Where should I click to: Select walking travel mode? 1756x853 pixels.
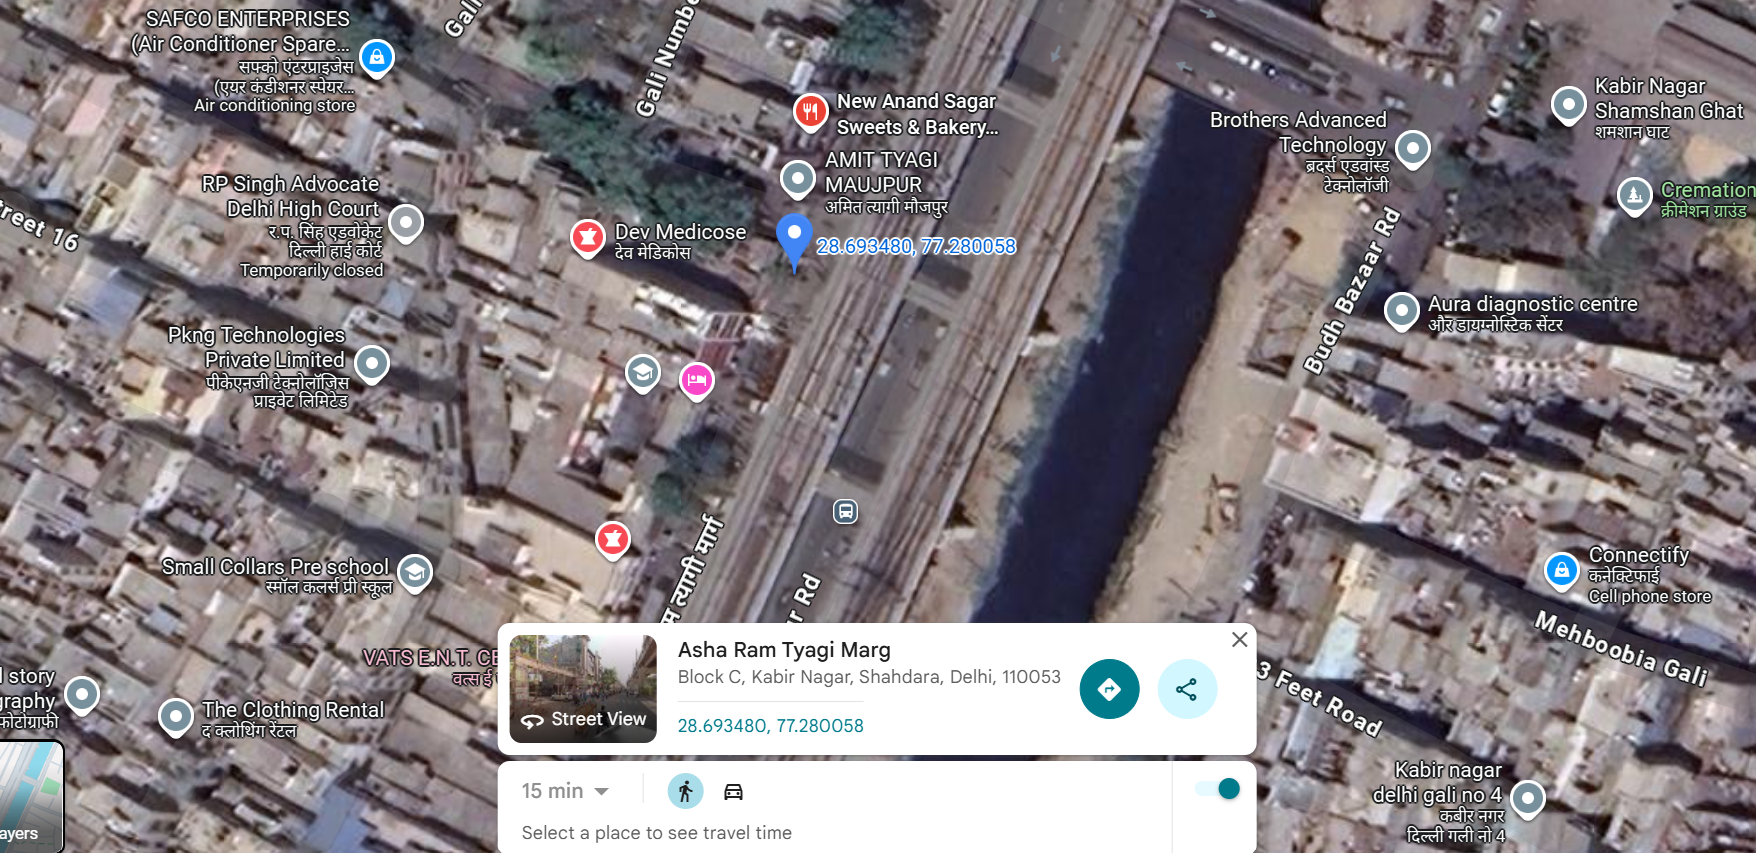tap(685, 791)
